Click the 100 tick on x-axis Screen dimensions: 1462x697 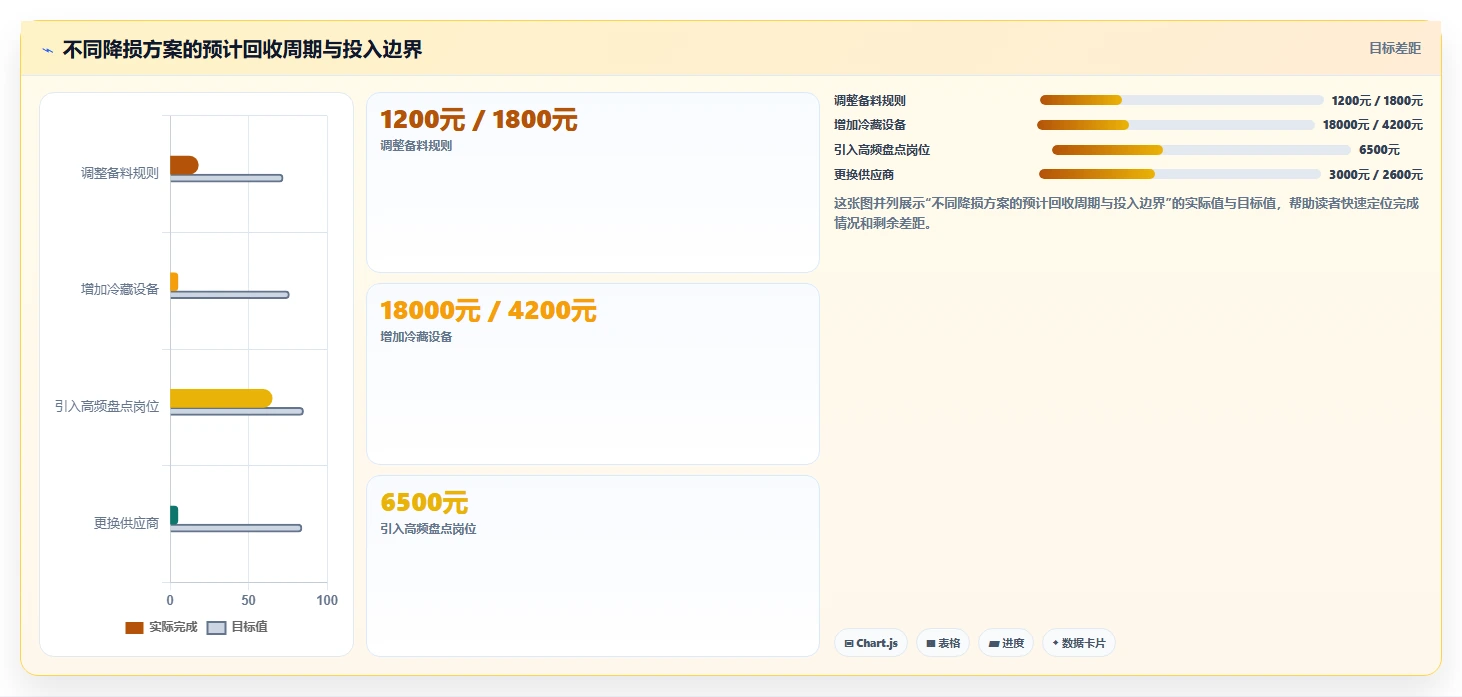pos(326,600)
